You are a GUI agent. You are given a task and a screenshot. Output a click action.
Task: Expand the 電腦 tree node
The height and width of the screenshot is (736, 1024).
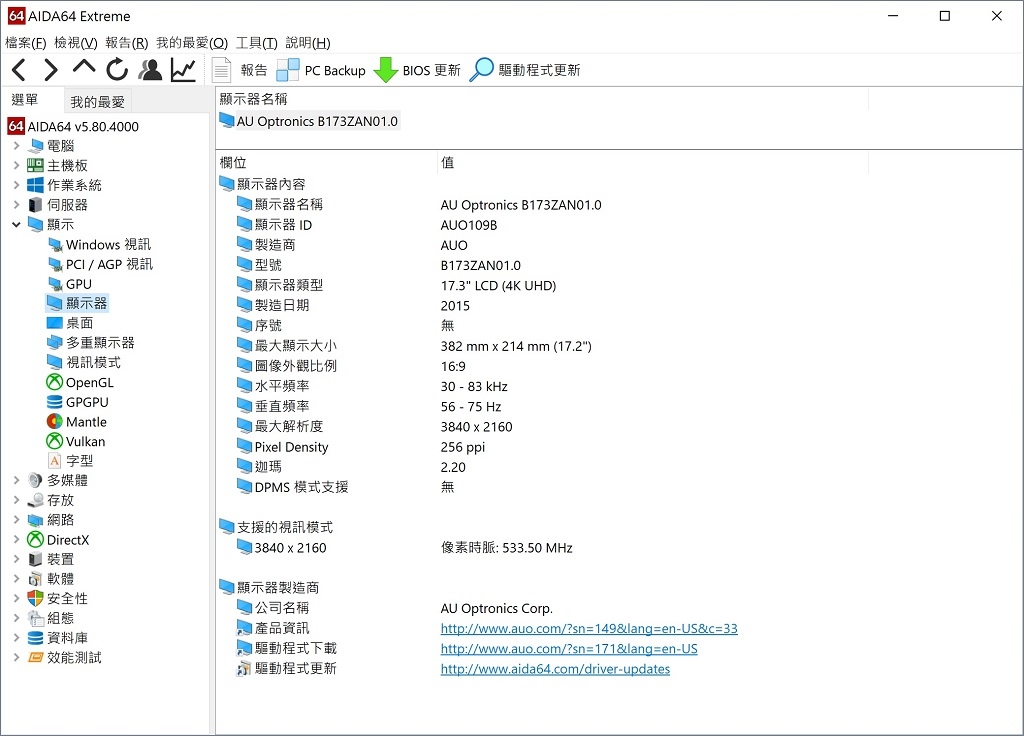[x=16, y=146]
